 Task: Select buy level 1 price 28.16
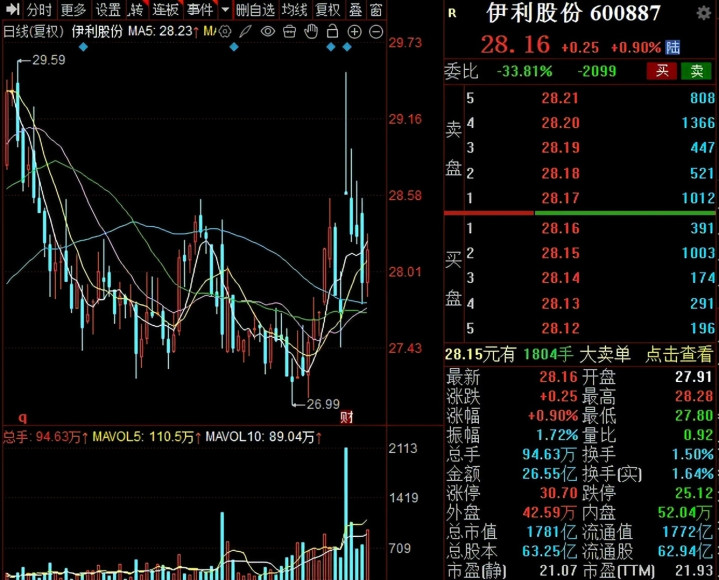[x=560, y=228]
